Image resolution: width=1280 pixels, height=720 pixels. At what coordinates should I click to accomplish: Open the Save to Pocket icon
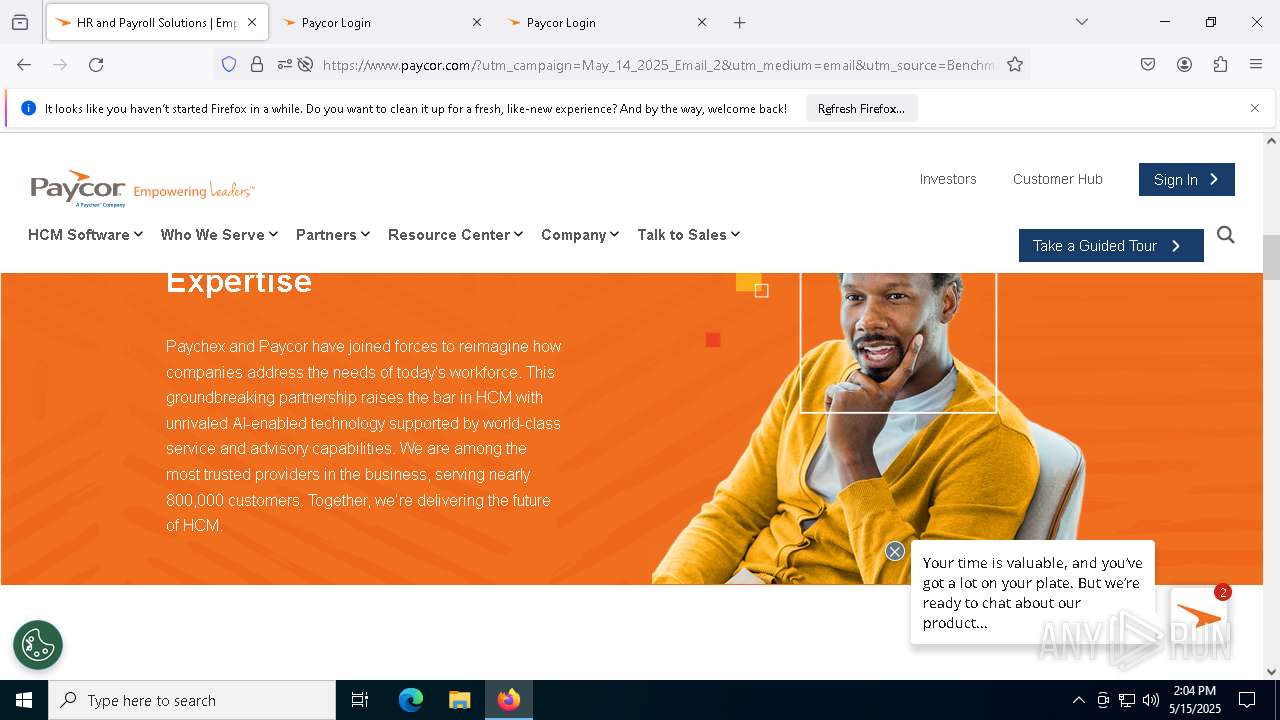[x=1148, y=64]
